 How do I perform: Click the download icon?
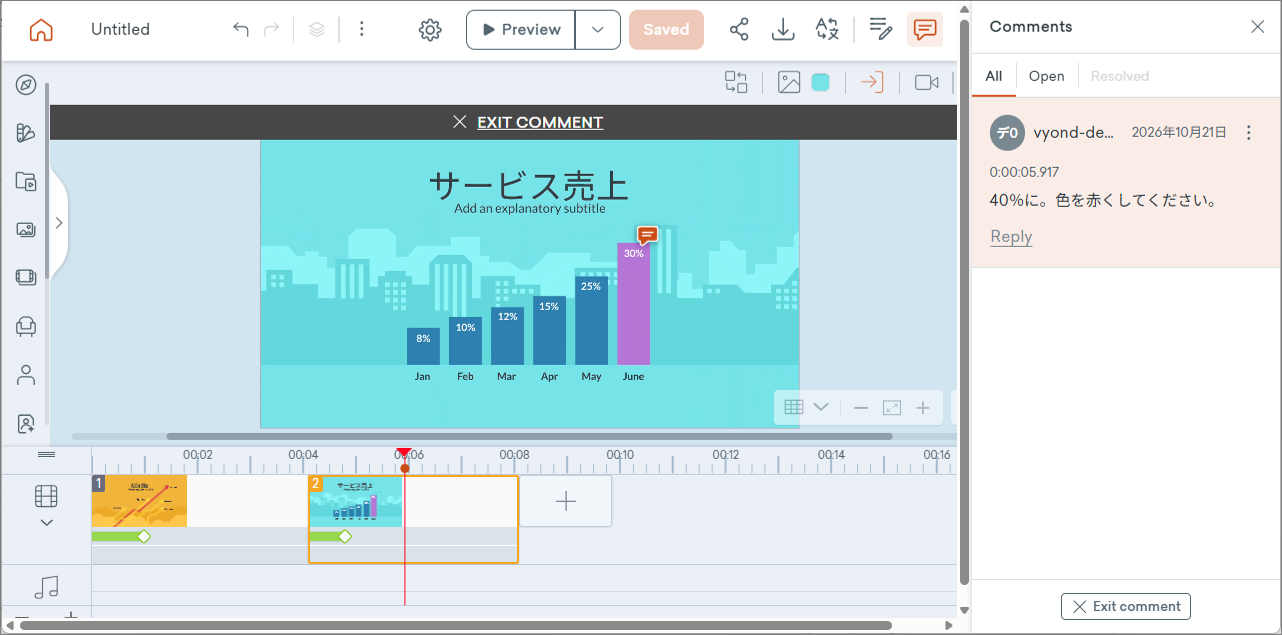784,30
